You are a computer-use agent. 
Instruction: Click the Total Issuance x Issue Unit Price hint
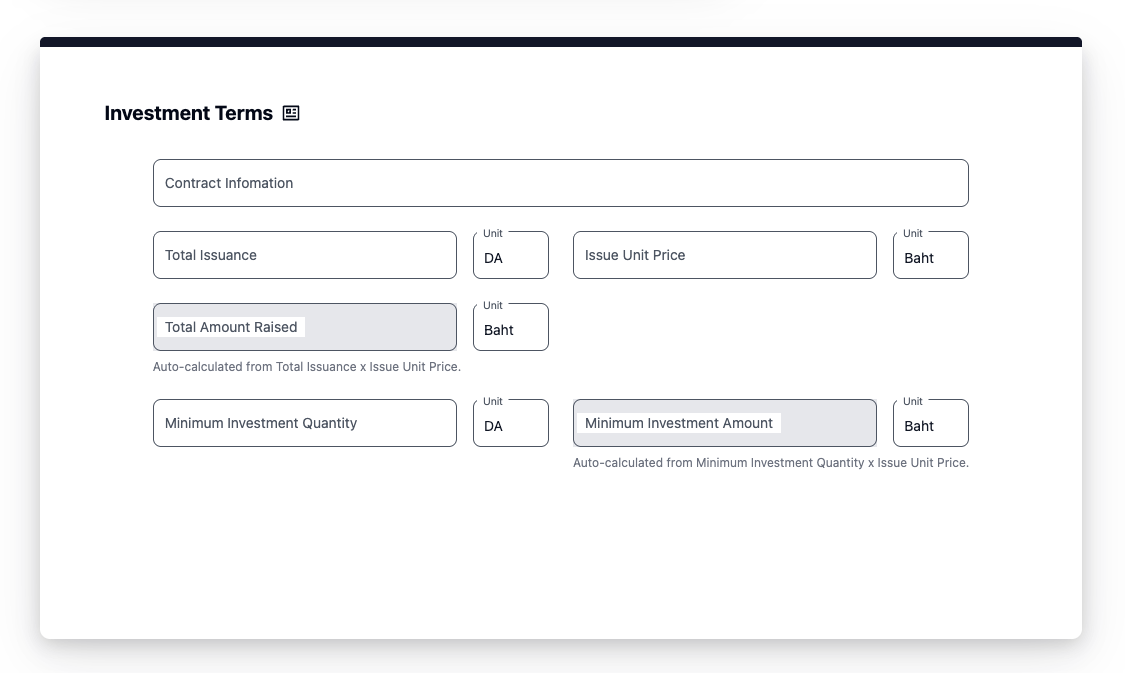pos(306,367)
